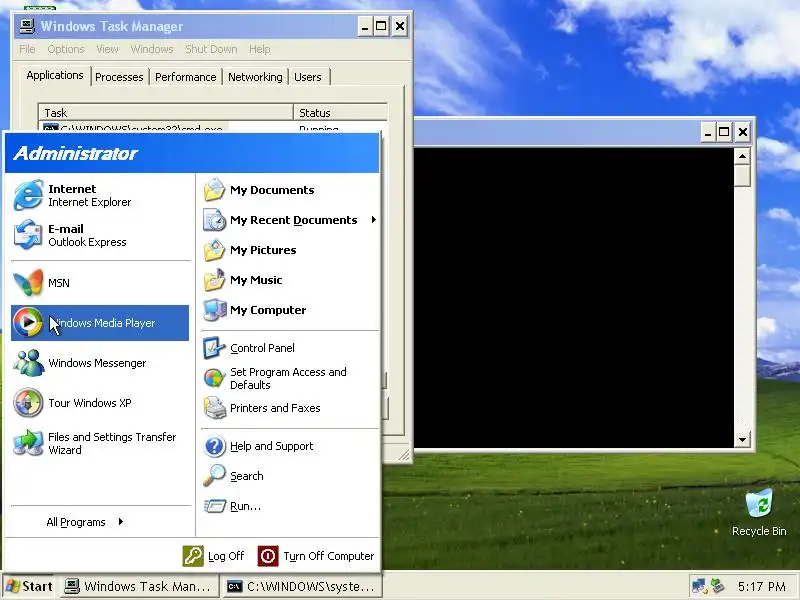
Task: Click the Log Off key icon
Action: coord(193,556)
